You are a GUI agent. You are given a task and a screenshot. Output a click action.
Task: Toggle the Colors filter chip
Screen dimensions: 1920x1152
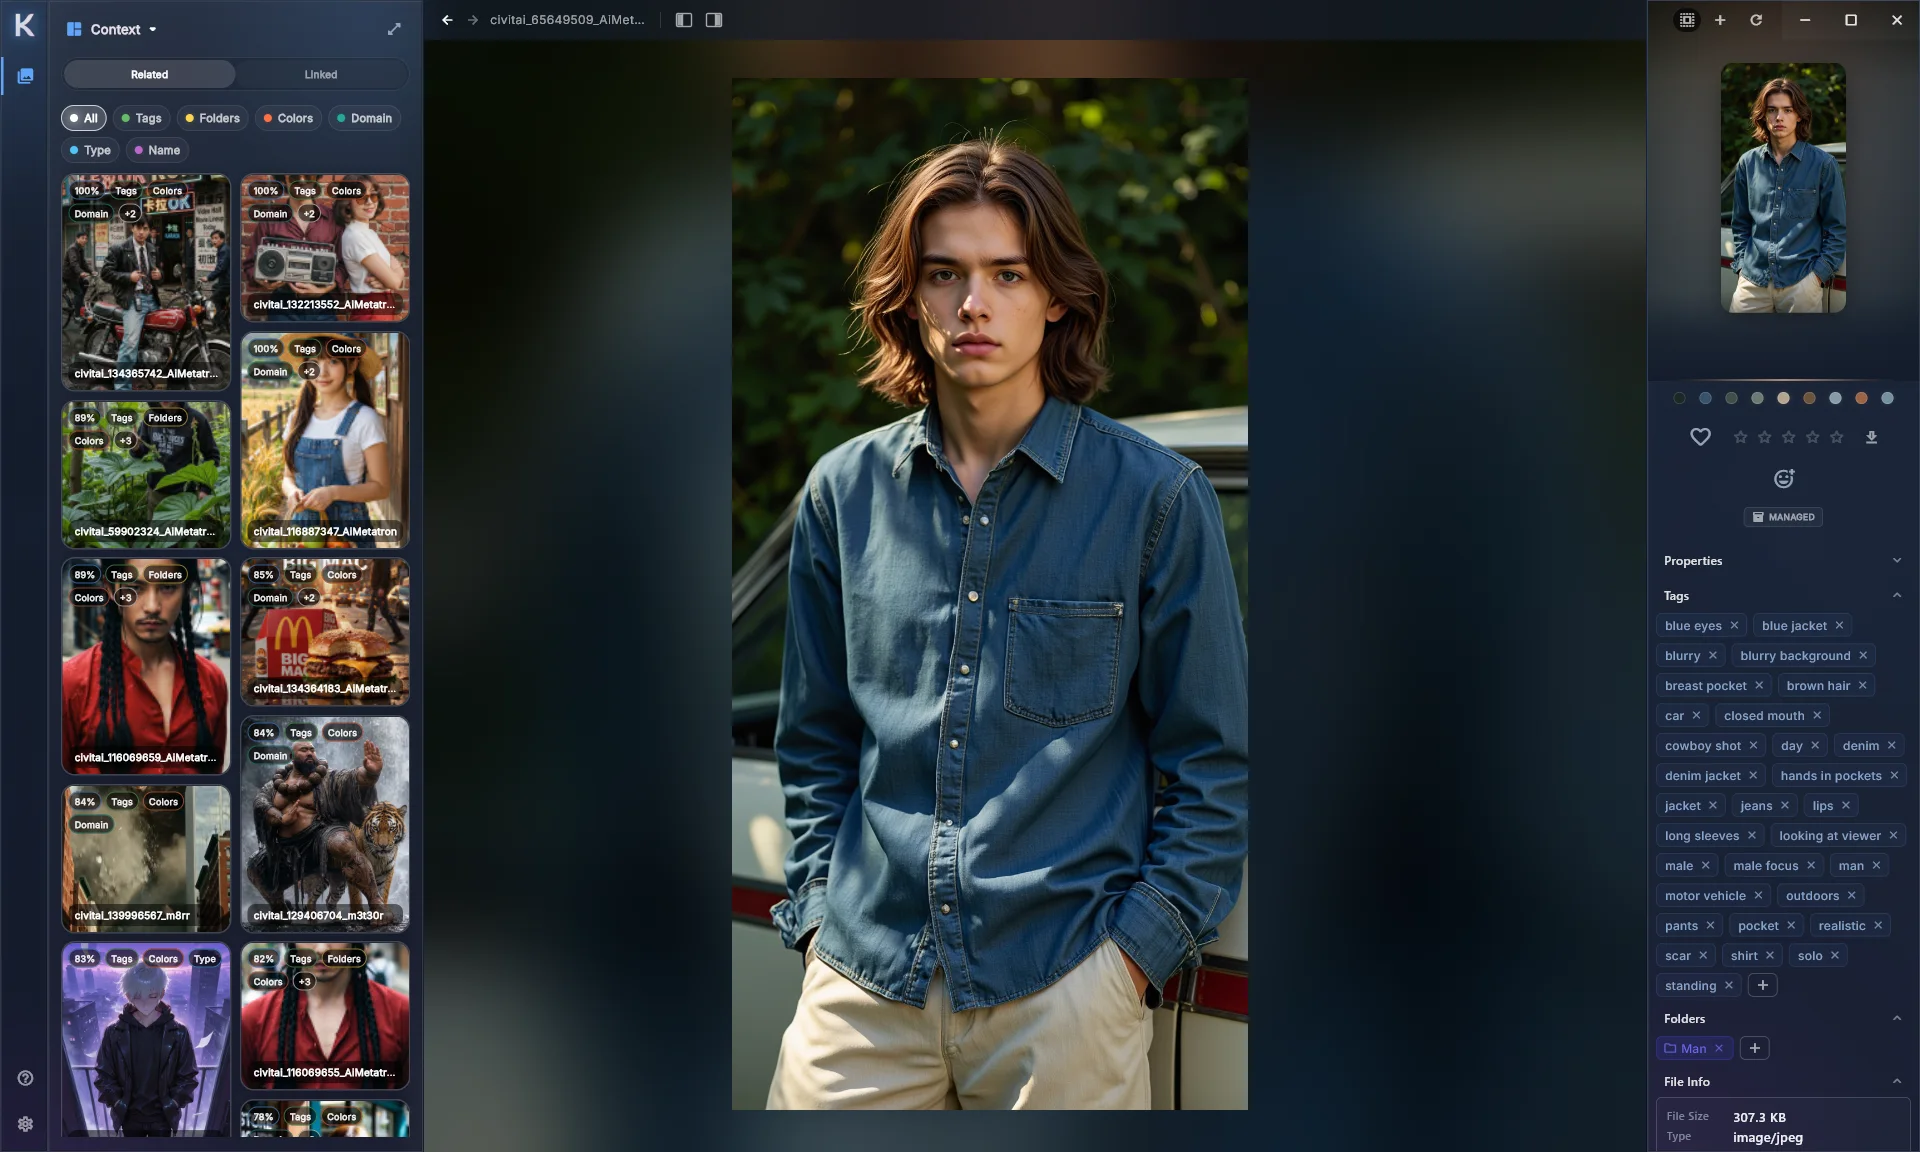click(288, 118)
